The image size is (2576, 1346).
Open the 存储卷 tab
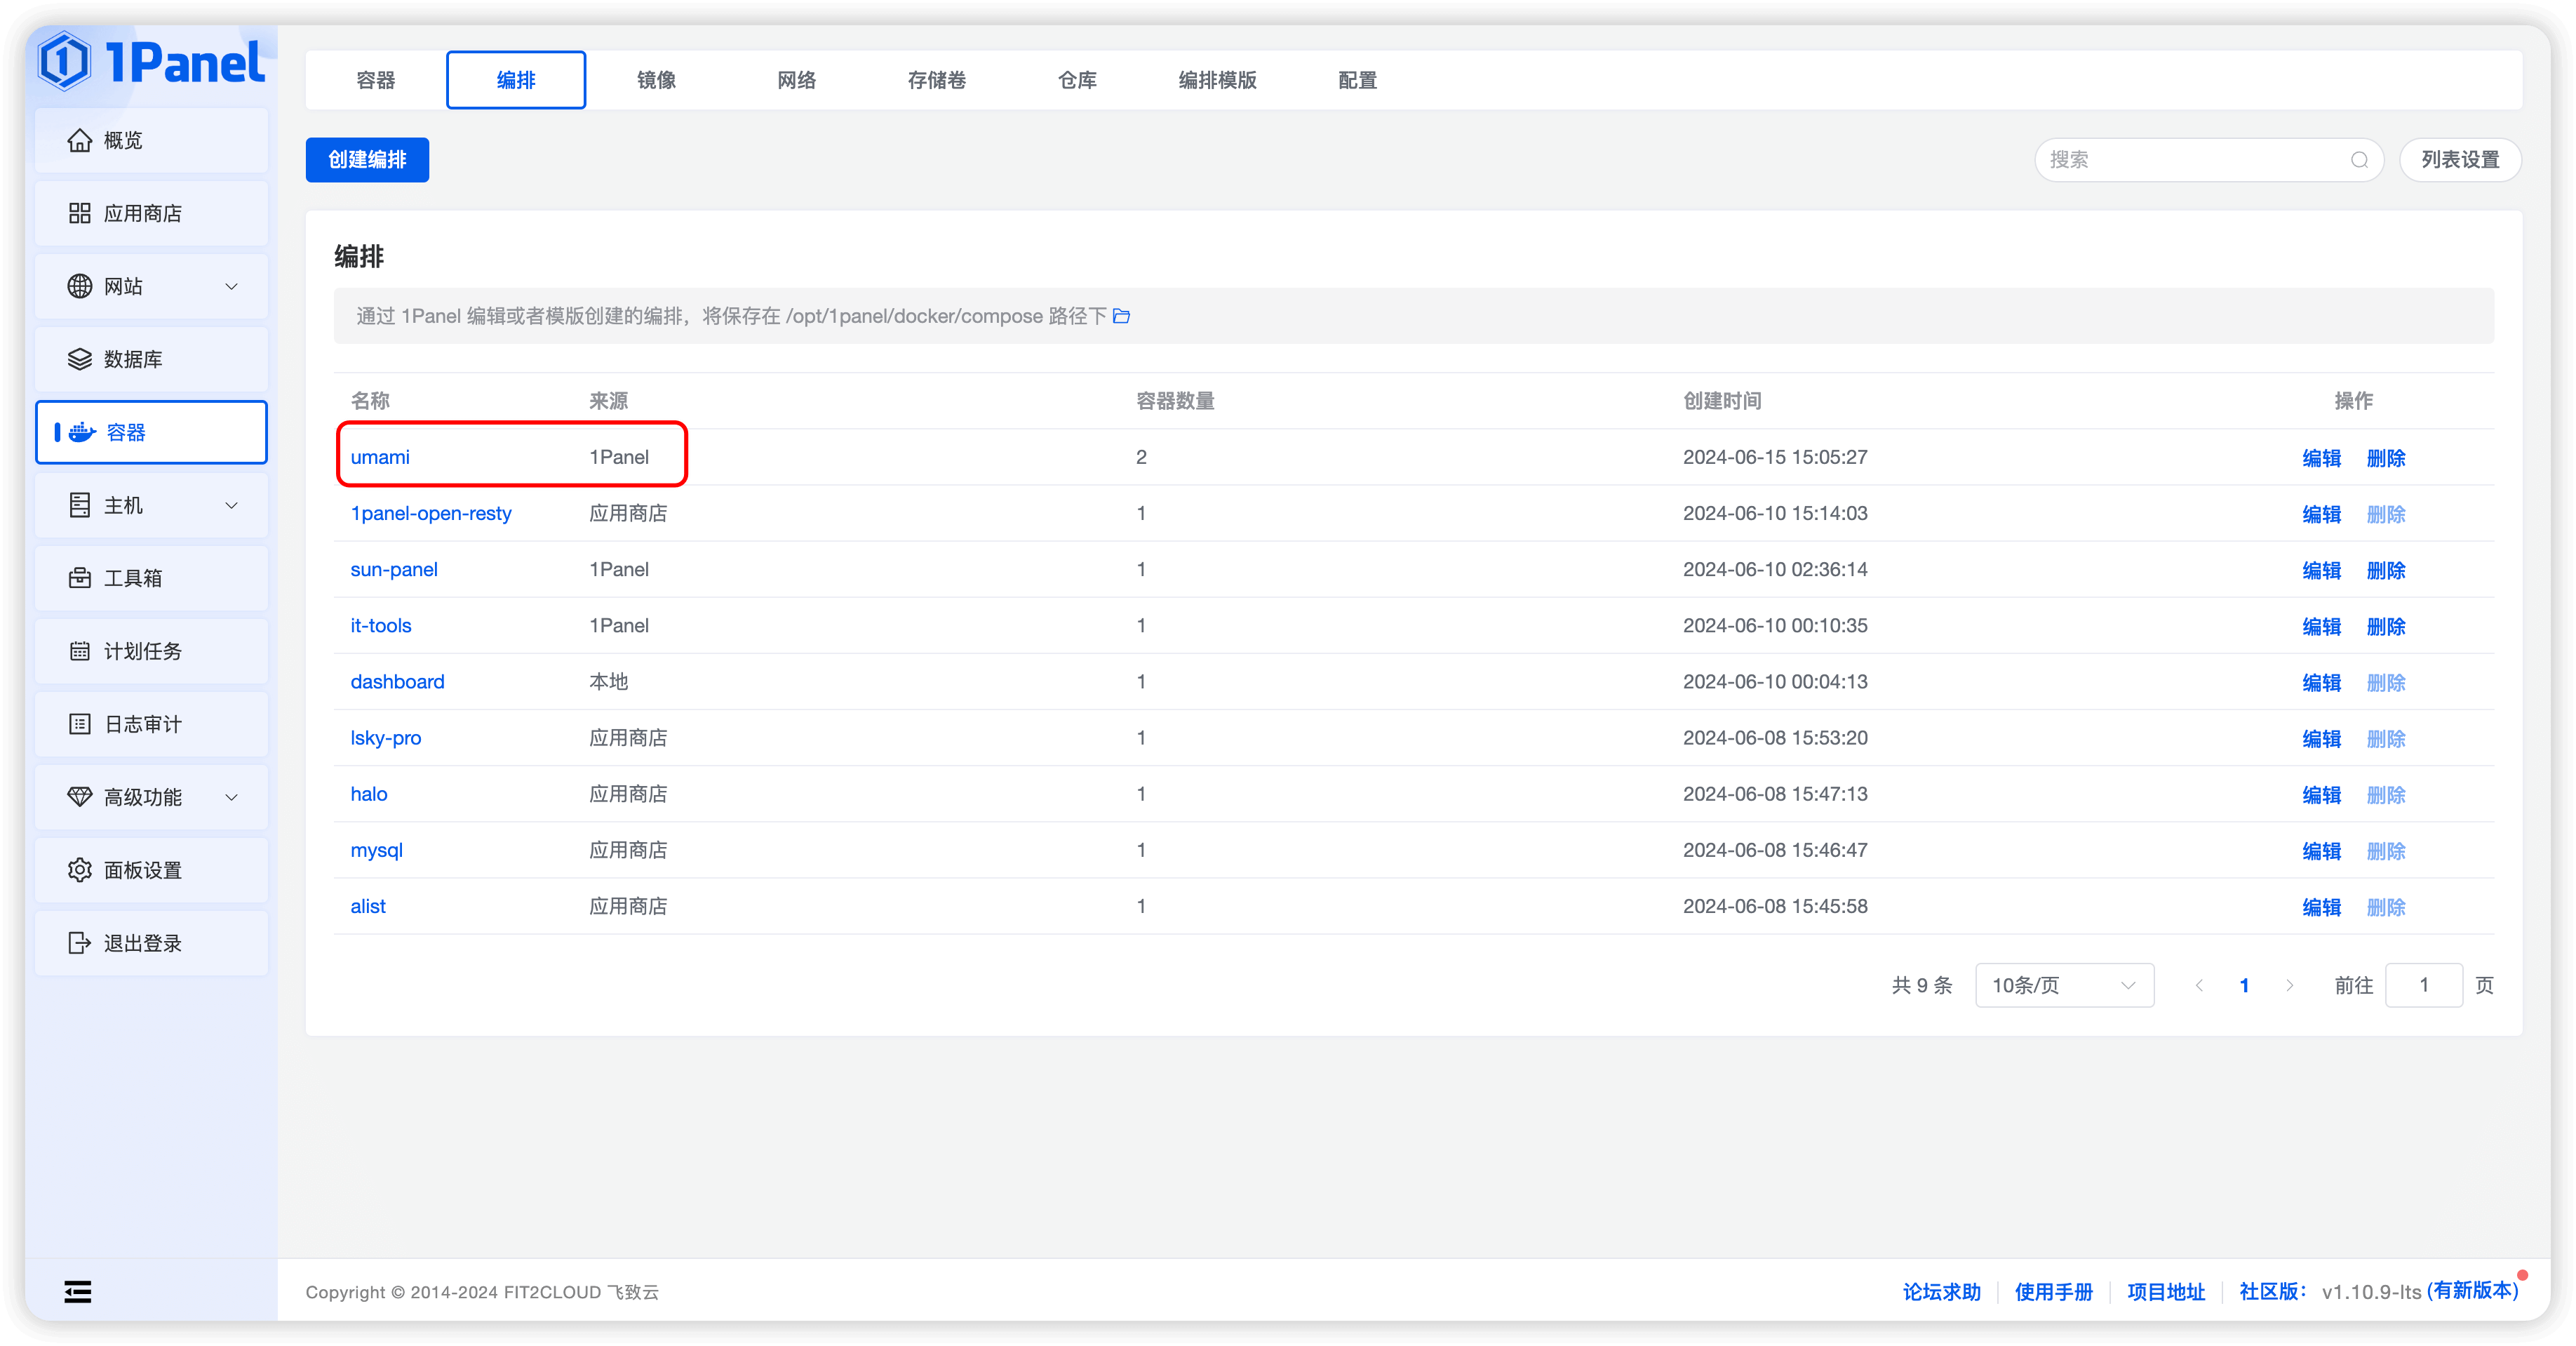coord(936,80)
